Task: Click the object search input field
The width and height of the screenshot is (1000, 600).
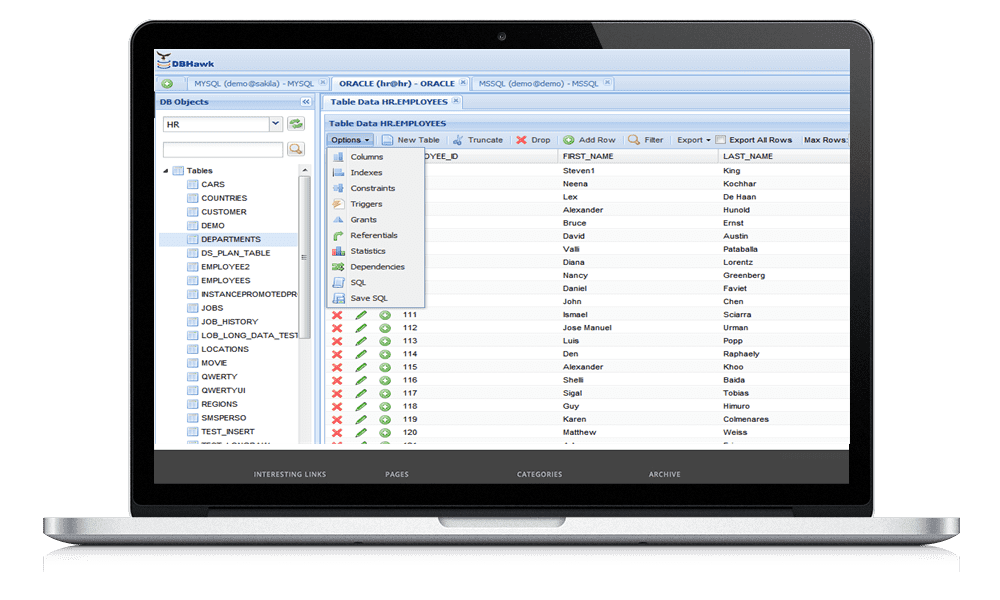Action: (222, 149)
